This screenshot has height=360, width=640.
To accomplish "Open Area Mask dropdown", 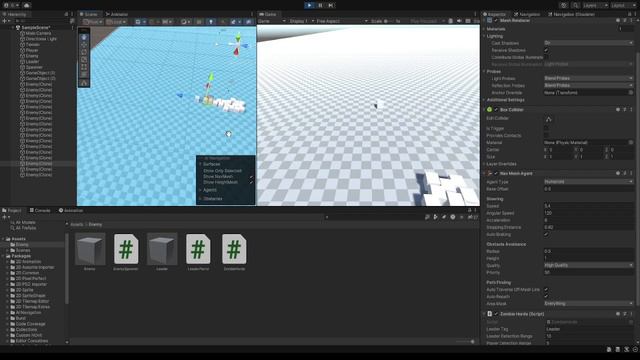I will coord(589,304).
